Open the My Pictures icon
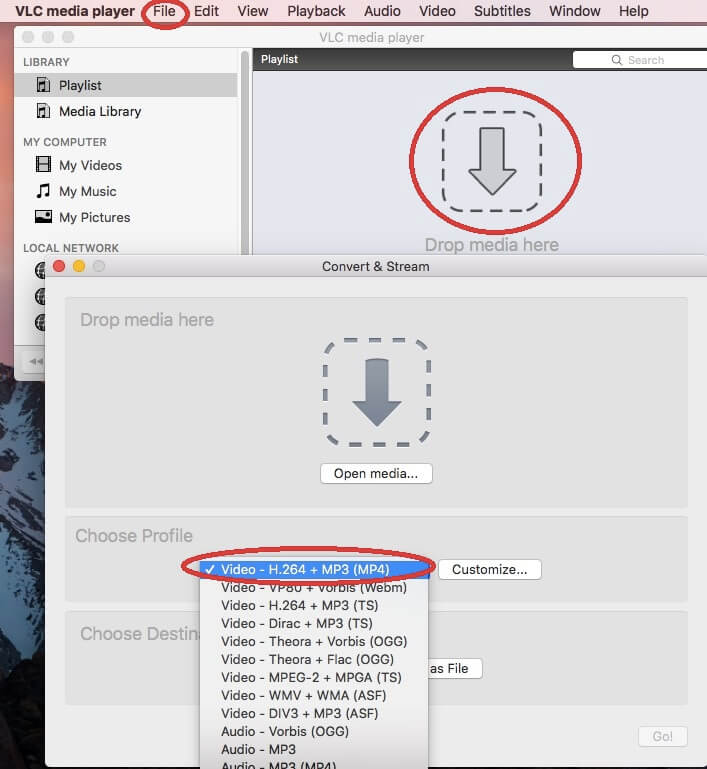The image size is (707, 769). (x=43, y=218)
